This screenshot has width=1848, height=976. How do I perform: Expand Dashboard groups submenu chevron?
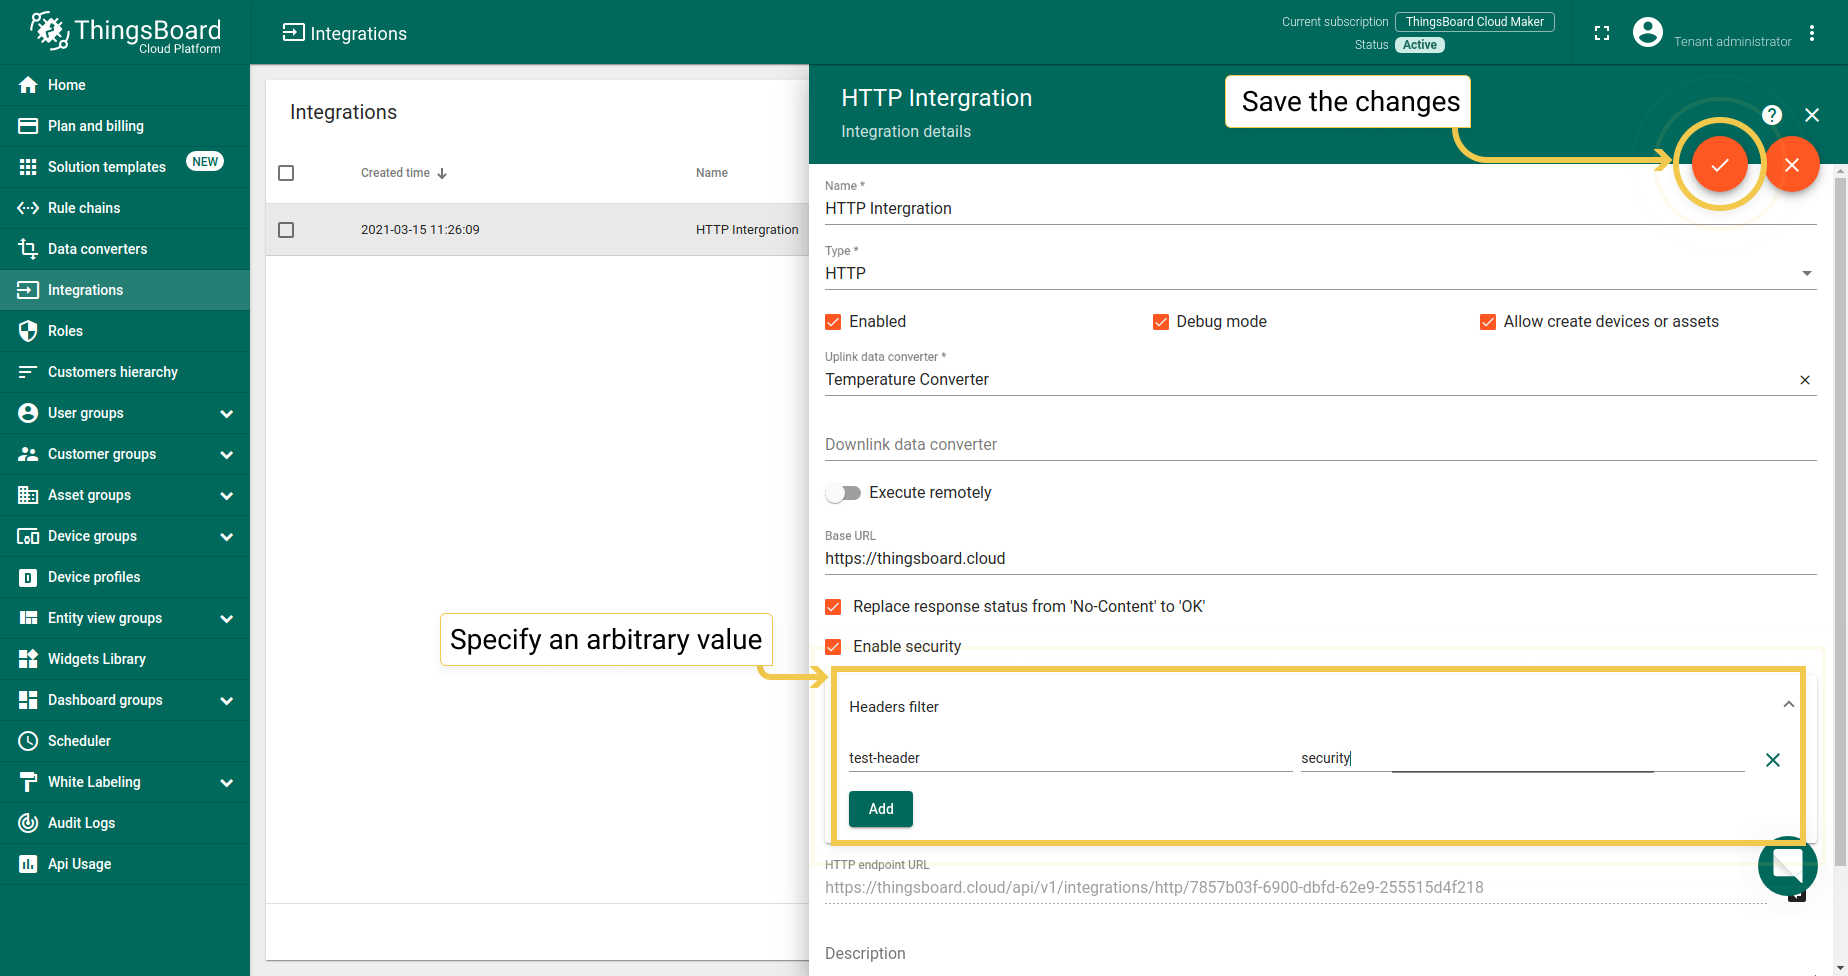tap(227, 701)
